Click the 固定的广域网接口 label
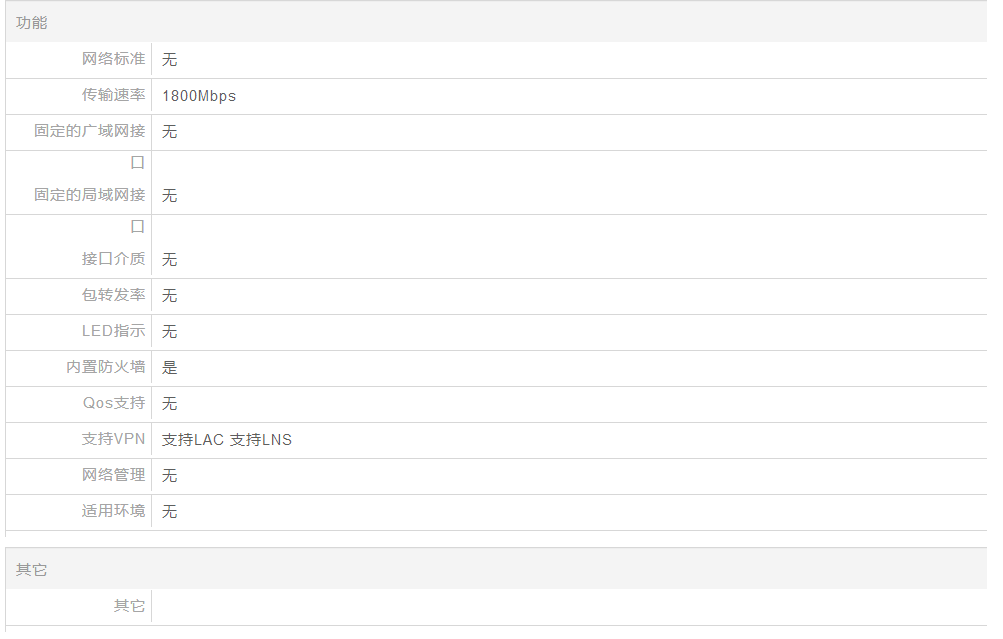 coord(90,131)
